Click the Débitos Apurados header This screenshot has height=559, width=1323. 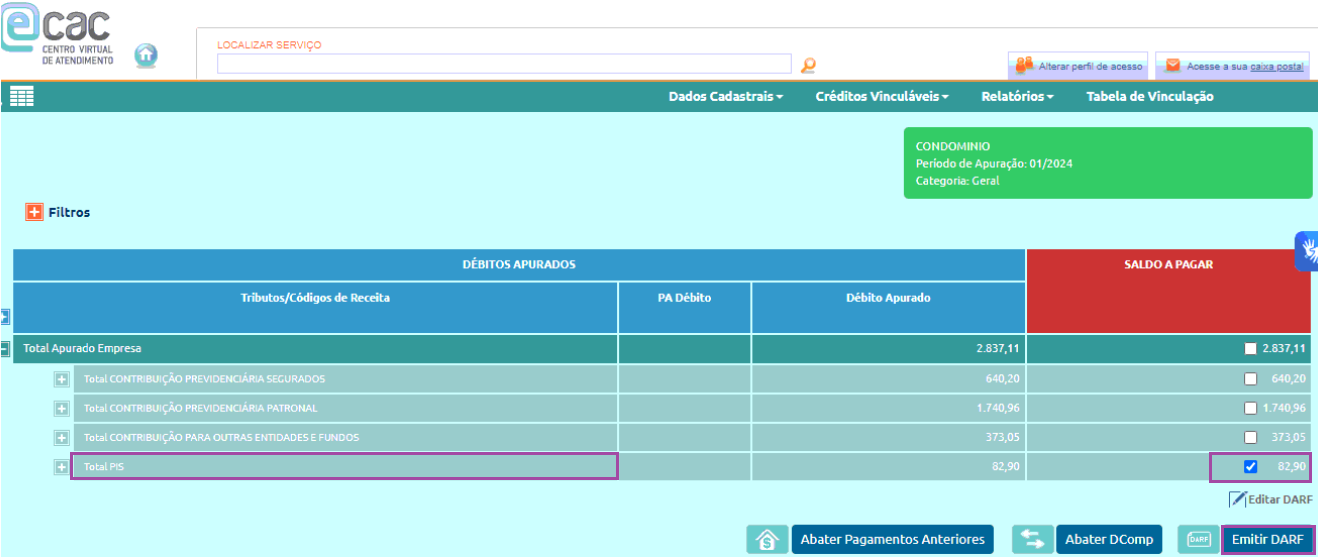519,265
